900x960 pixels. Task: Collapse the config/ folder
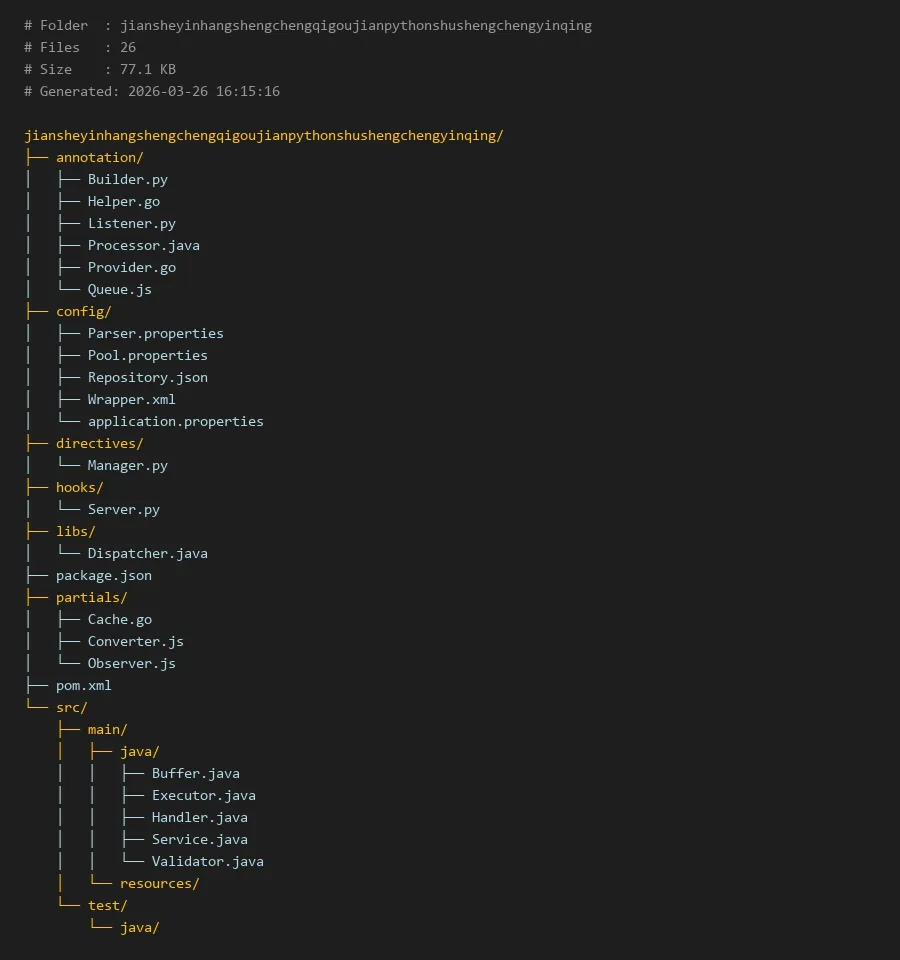pyautogui.click(x=83, y=311)
